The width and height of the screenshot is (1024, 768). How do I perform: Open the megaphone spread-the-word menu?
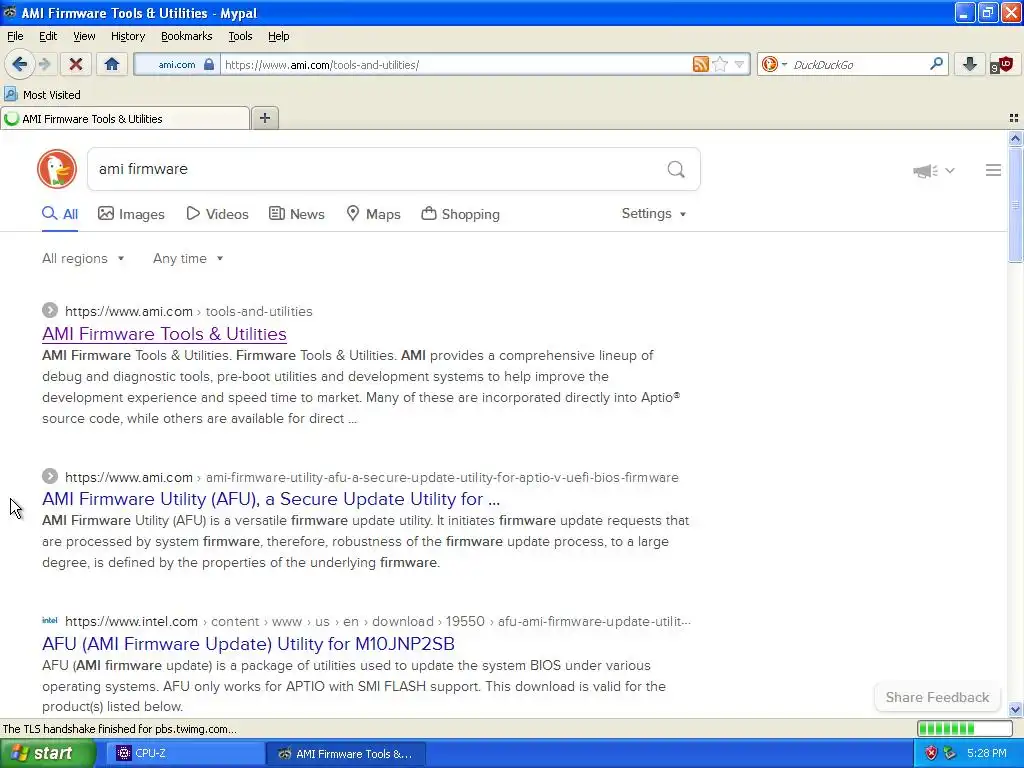click(x=933, y=170)
